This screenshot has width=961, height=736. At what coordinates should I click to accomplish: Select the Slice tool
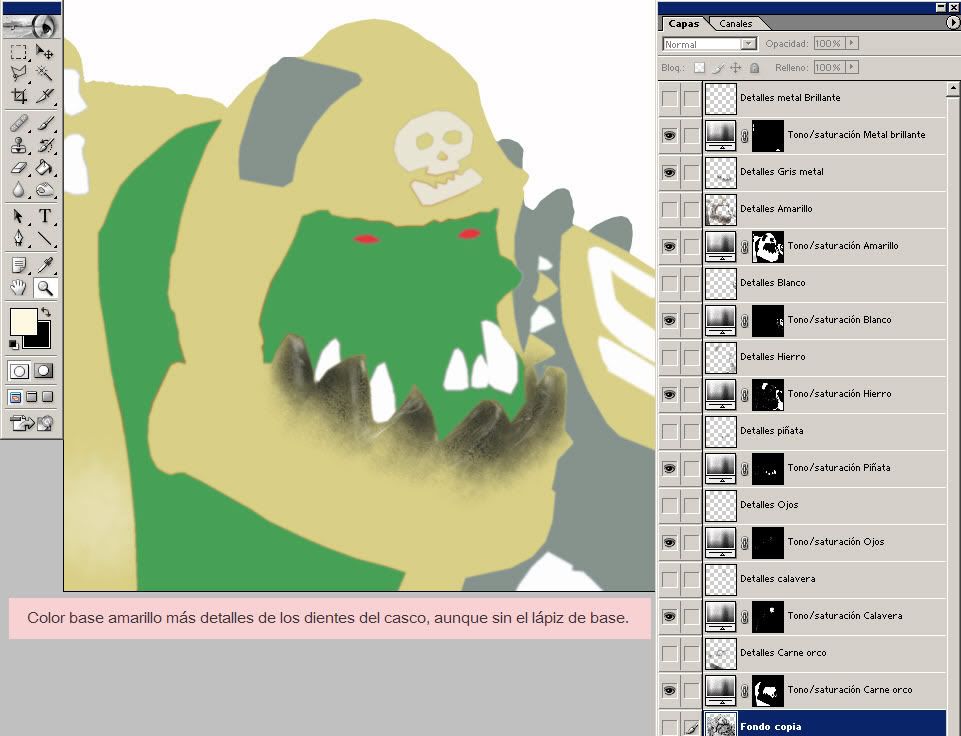click(44, 96)
